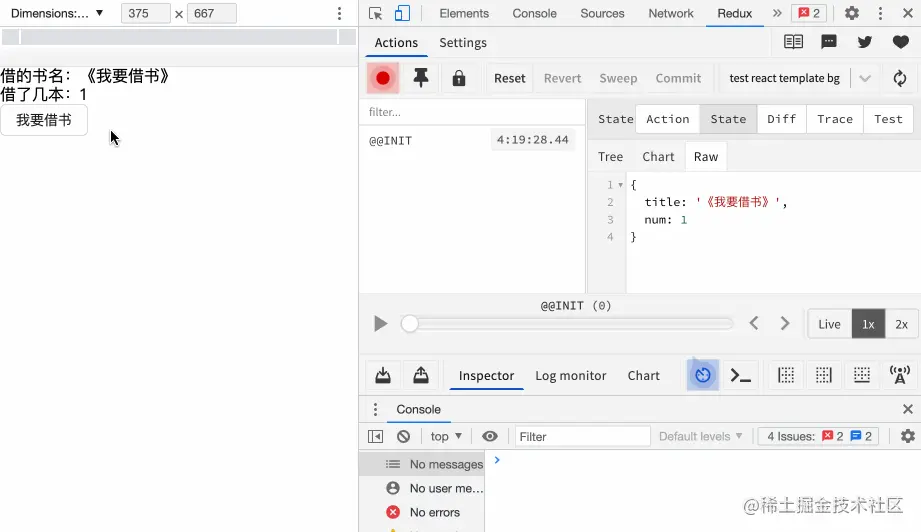
Task: Switch to the Diff tab
Action: click(x=781, y=119)
